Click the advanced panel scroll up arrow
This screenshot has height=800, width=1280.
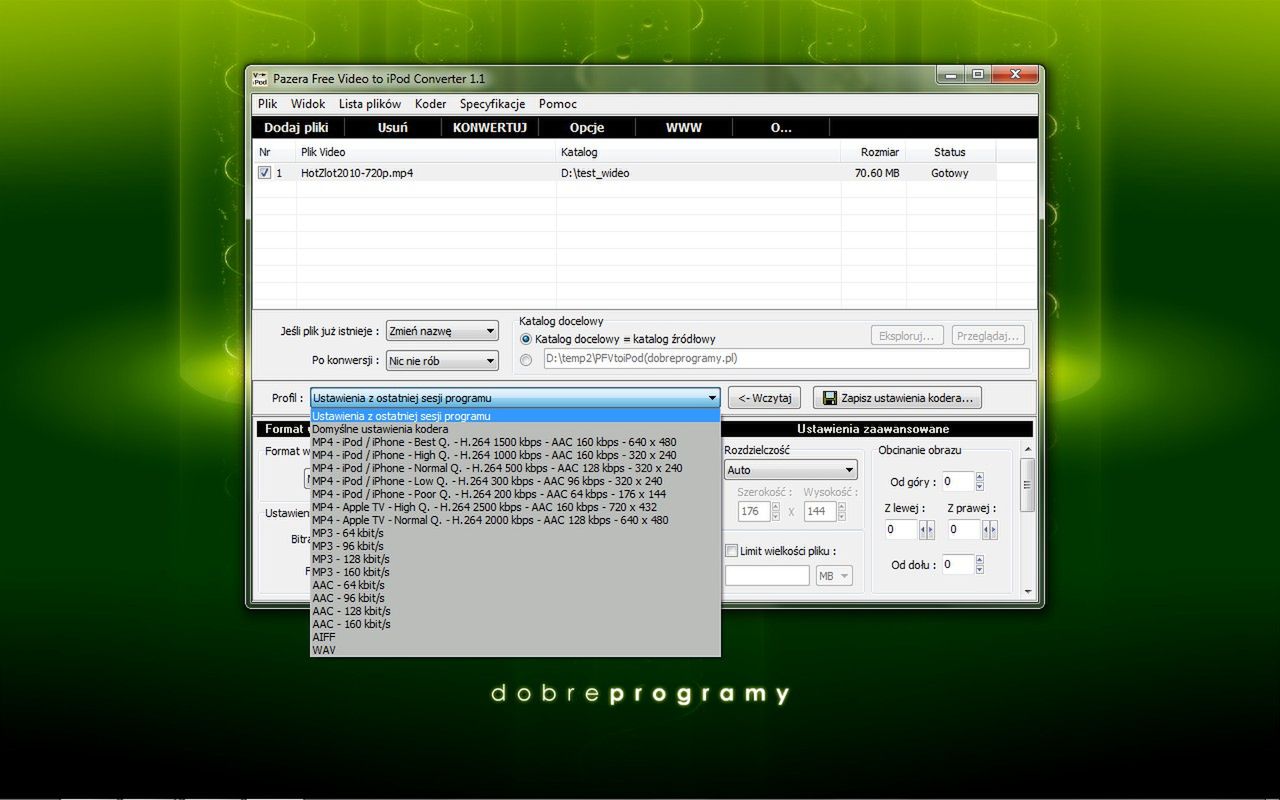(1027, 450)
